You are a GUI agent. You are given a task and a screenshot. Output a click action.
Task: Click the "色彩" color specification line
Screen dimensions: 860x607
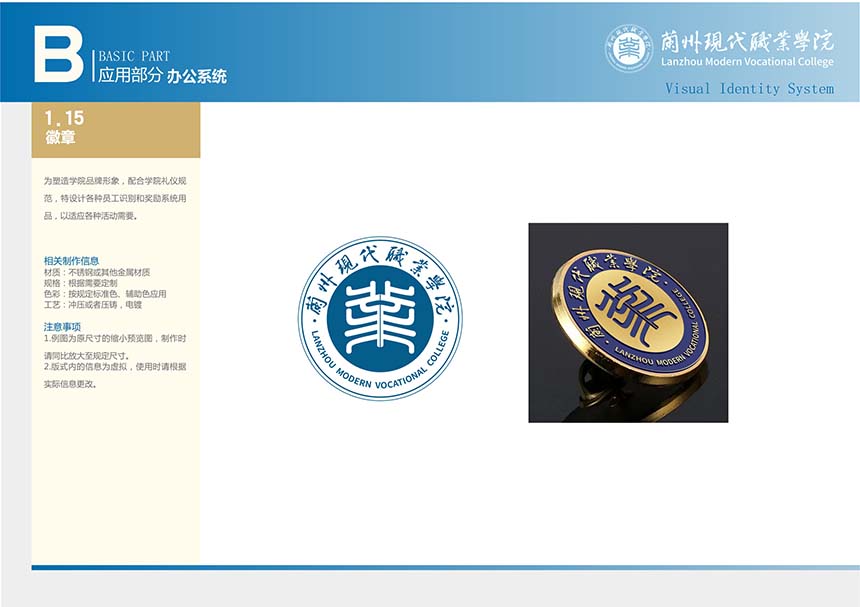(104, 294)
